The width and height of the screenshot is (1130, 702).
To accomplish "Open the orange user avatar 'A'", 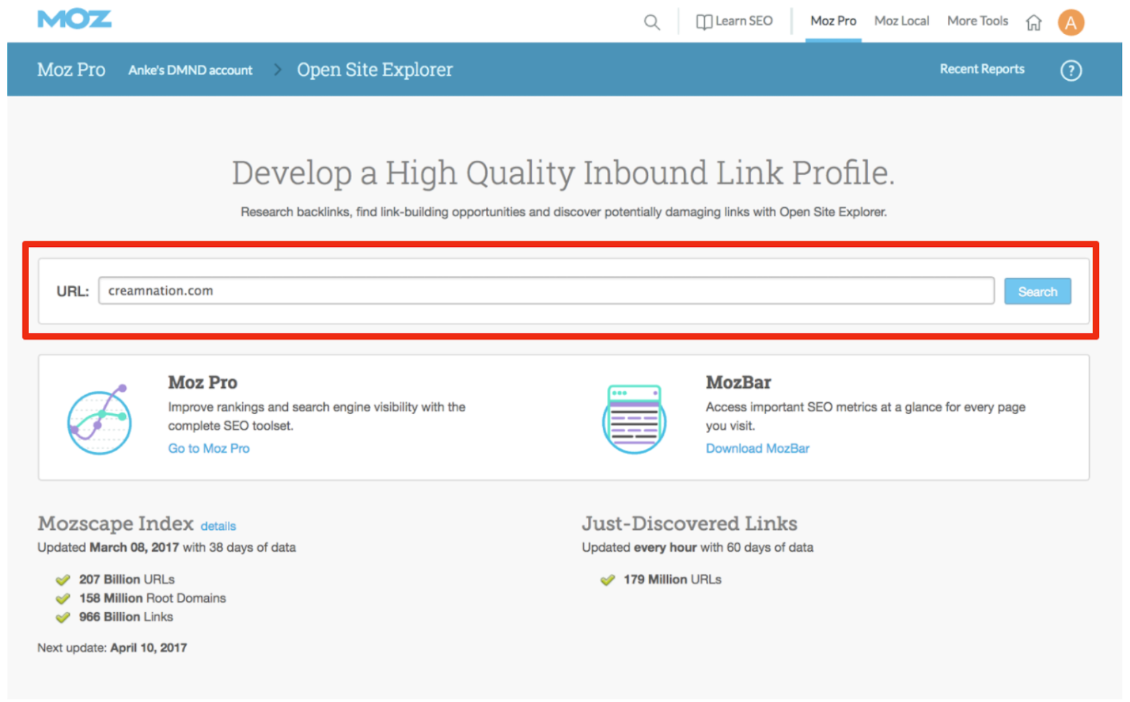I will click(x=1071, y=22).
